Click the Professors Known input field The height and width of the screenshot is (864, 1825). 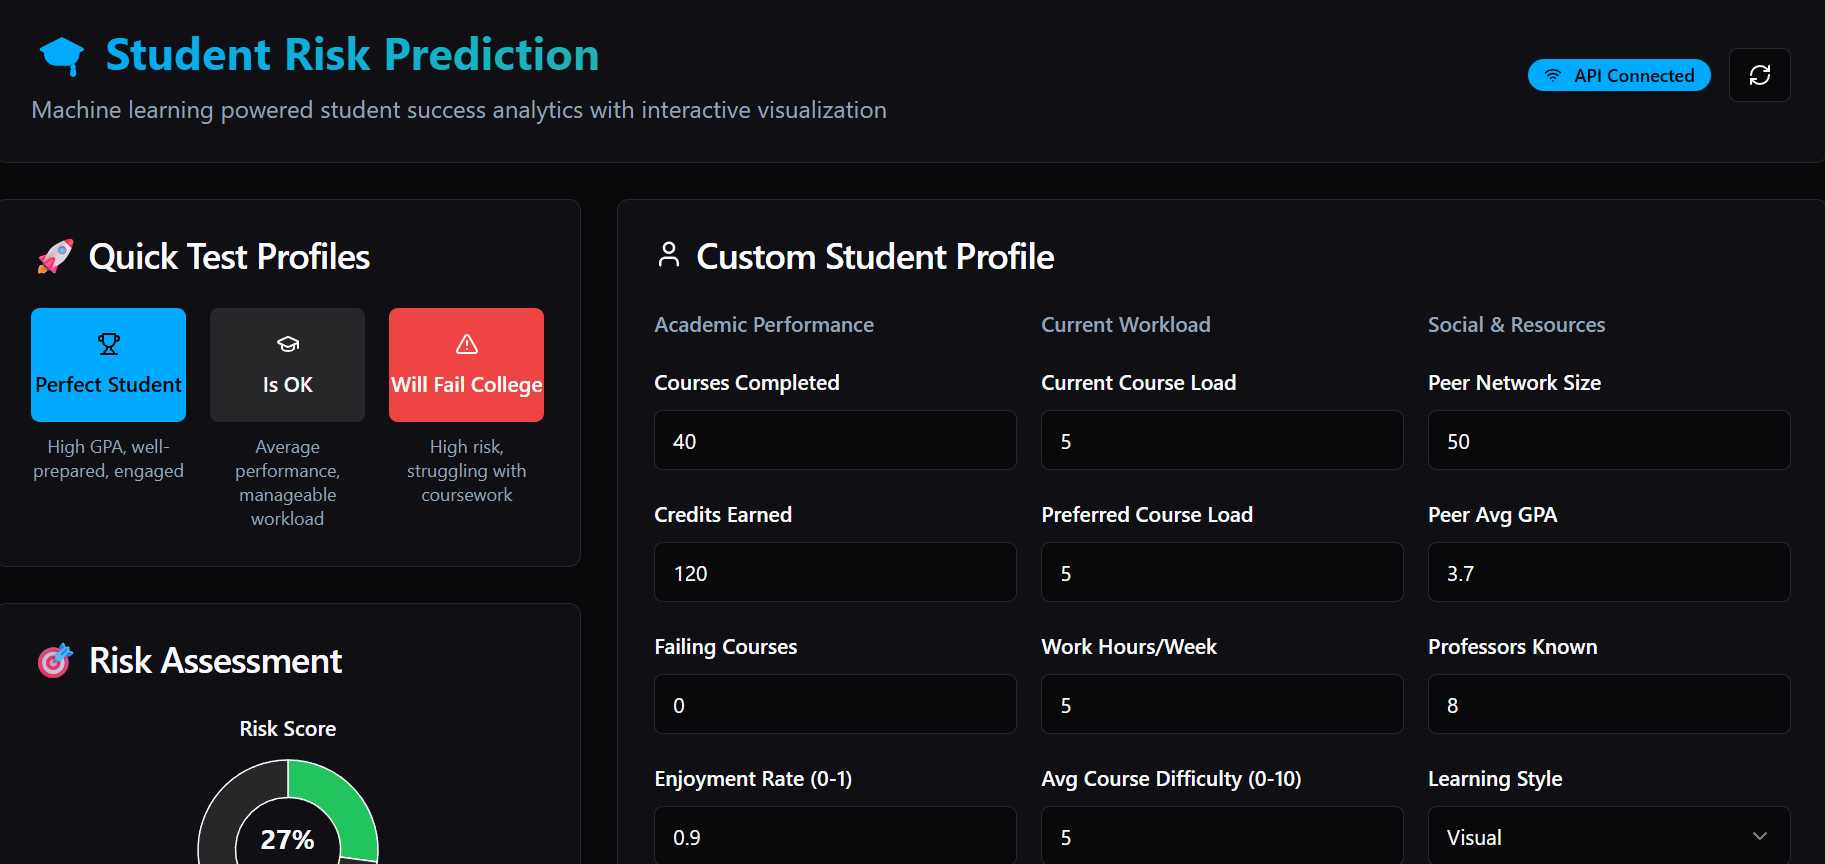(x=1608, y=705)
